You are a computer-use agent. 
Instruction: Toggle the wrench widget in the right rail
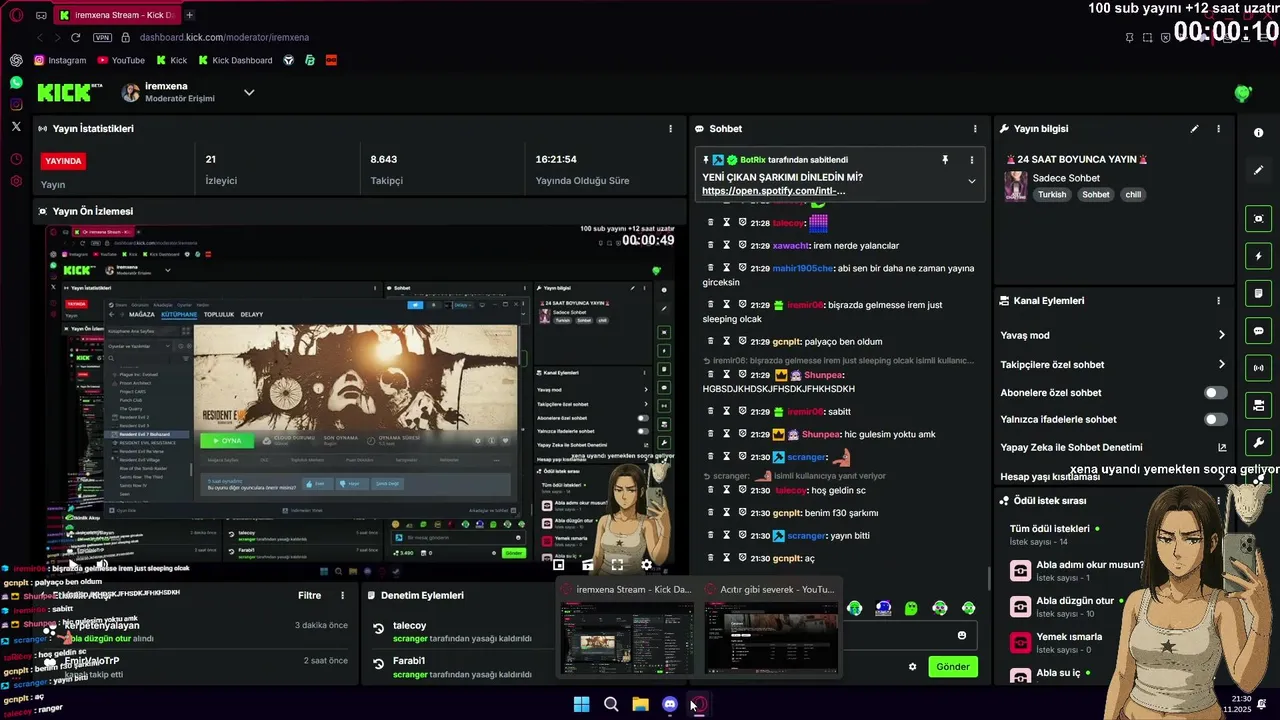click(x=1258, y=442)
